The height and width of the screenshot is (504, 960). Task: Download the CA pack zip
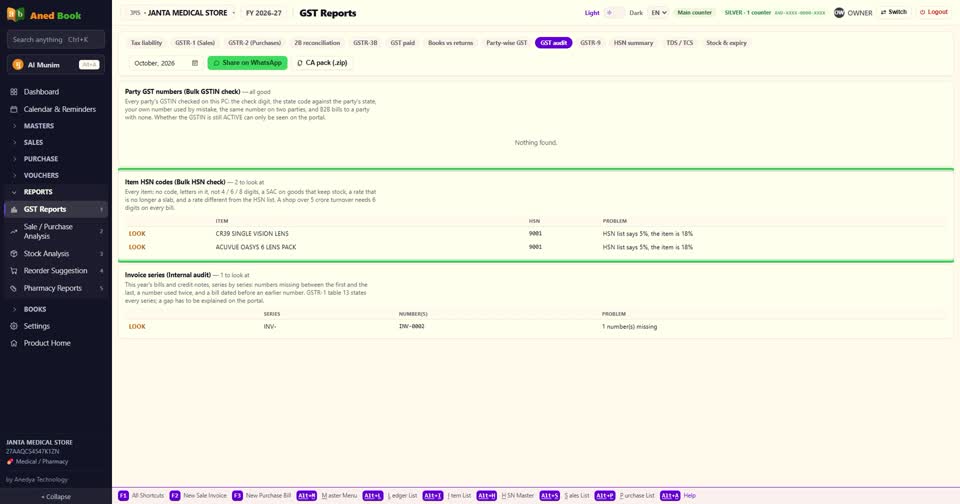(x=323, y=63)
